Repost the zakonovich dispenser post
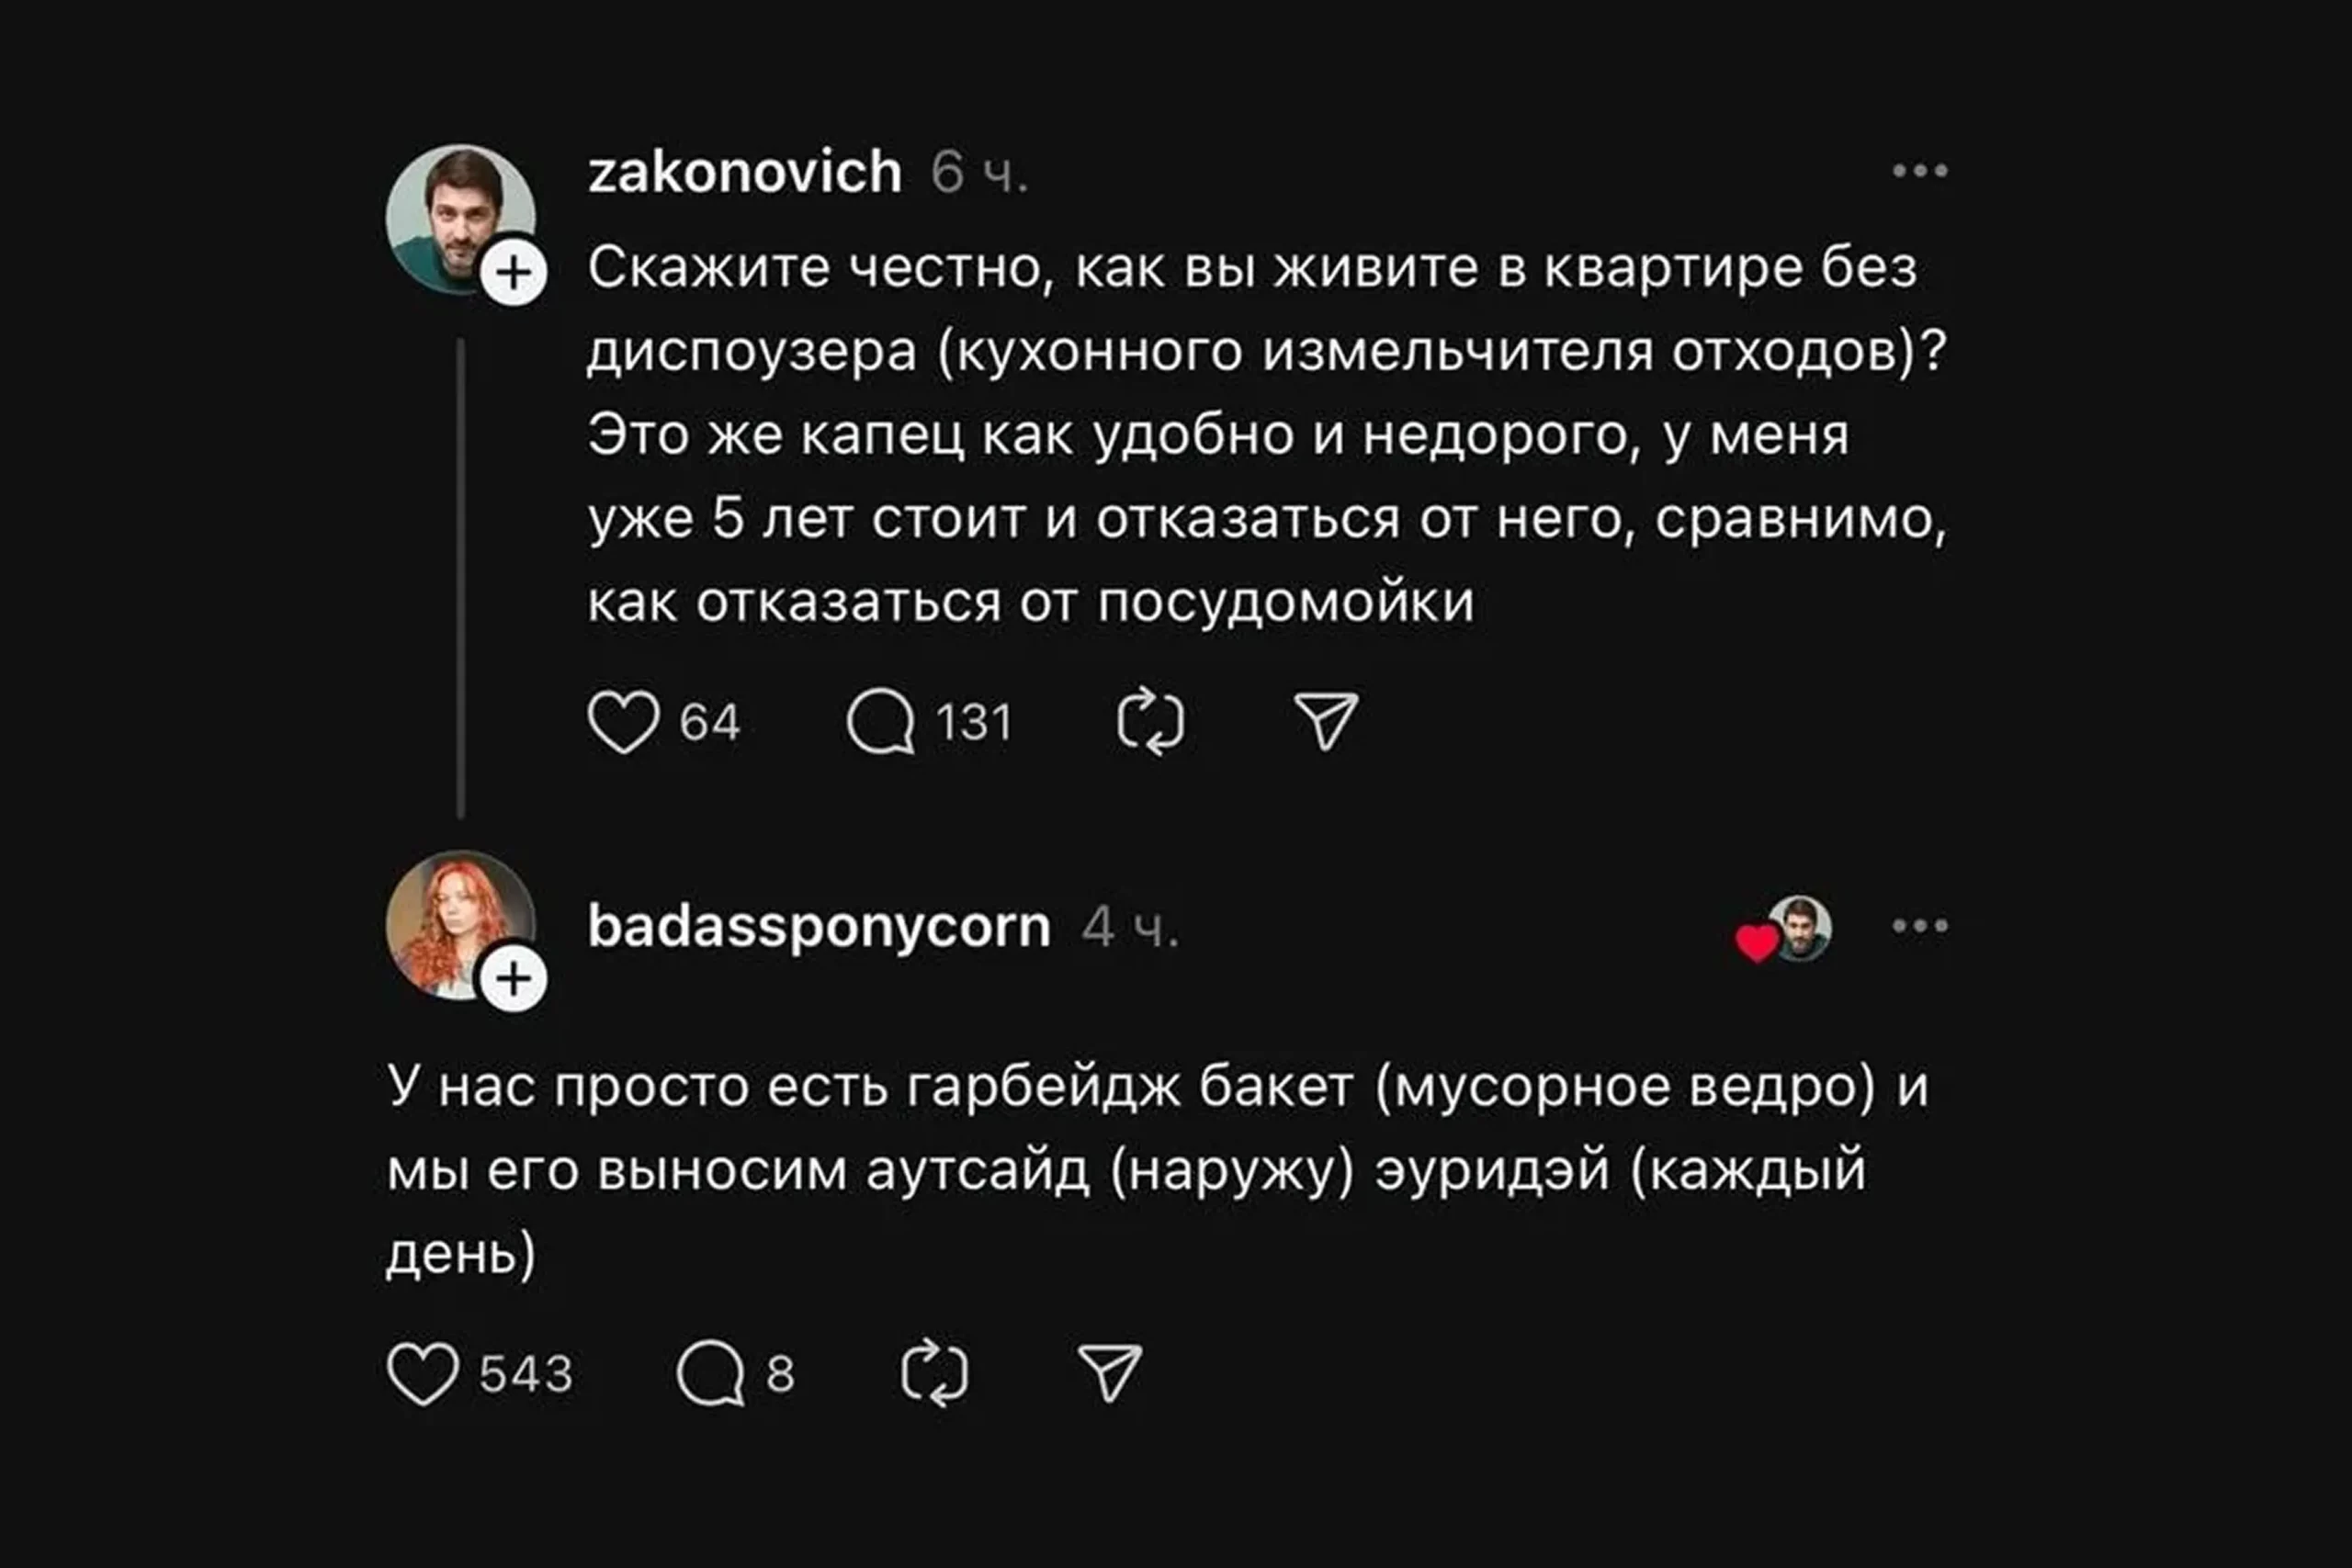 (x=1150, y=721)
